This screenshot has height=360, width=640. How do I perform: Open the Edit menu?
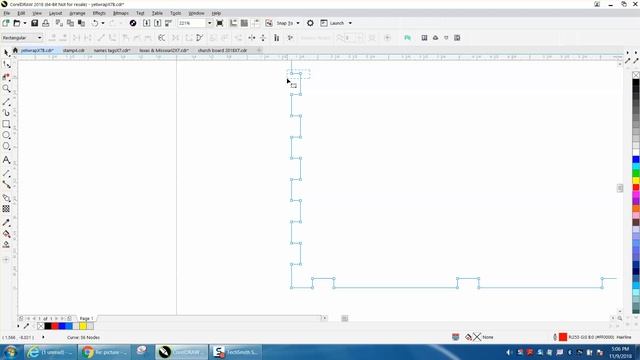(21, 13)
